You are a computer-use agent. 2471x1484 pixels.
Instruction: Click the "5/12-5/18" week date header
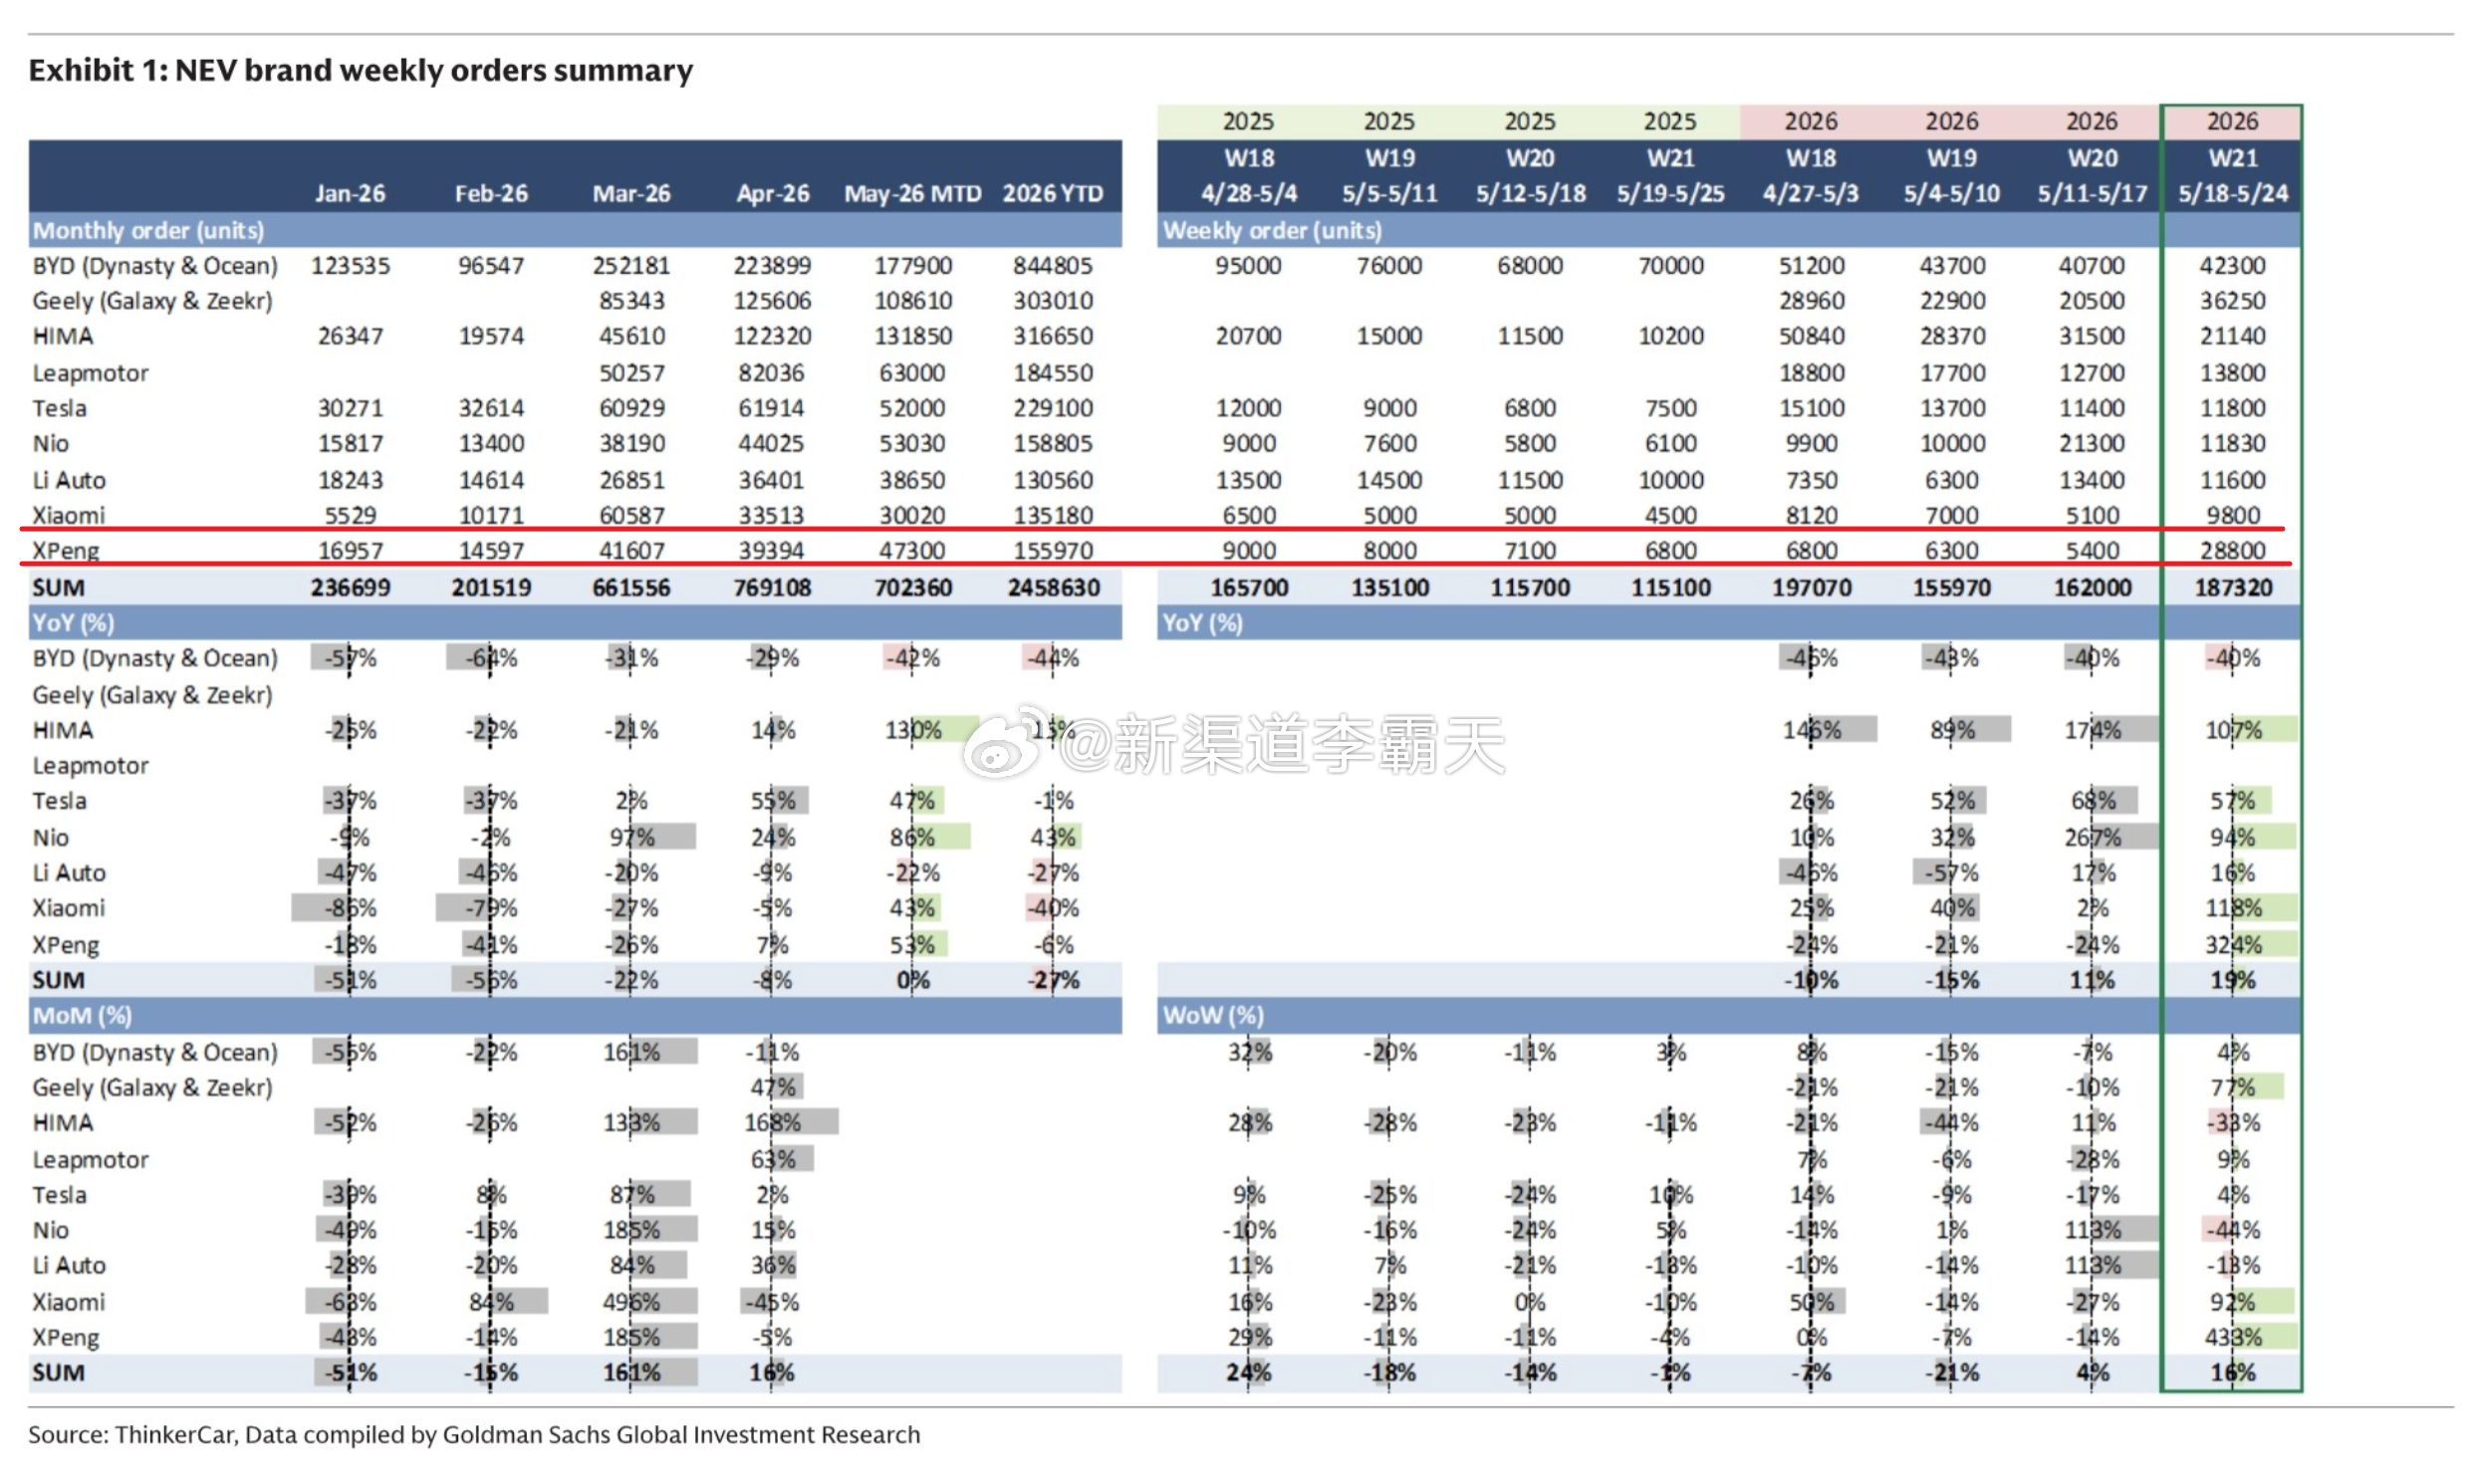(1530, 193)
